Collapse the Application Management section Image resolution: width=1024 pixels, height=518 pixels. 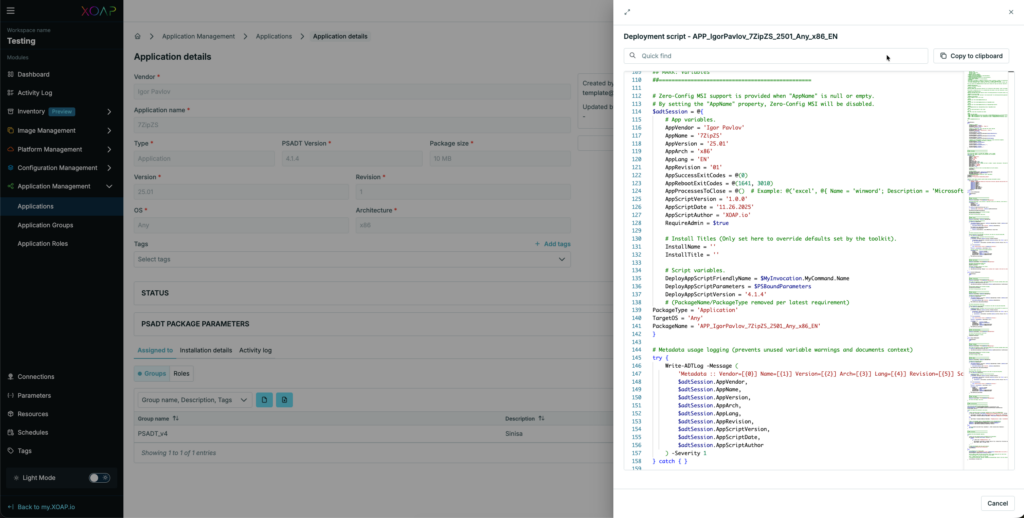click(x=109, y=186)
